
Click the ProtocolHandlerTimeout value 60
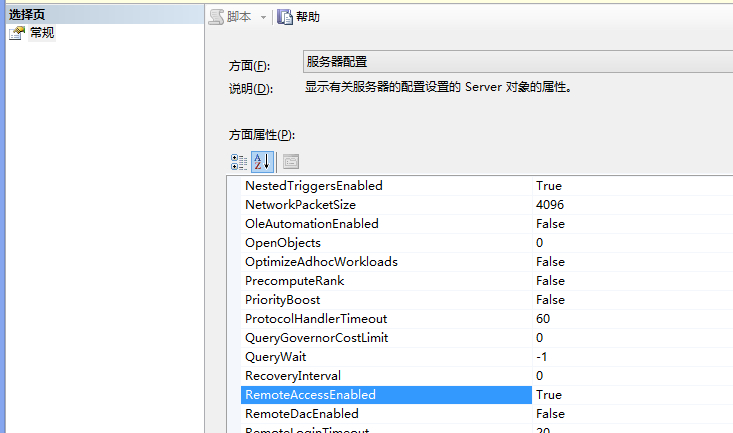[543, 319]
